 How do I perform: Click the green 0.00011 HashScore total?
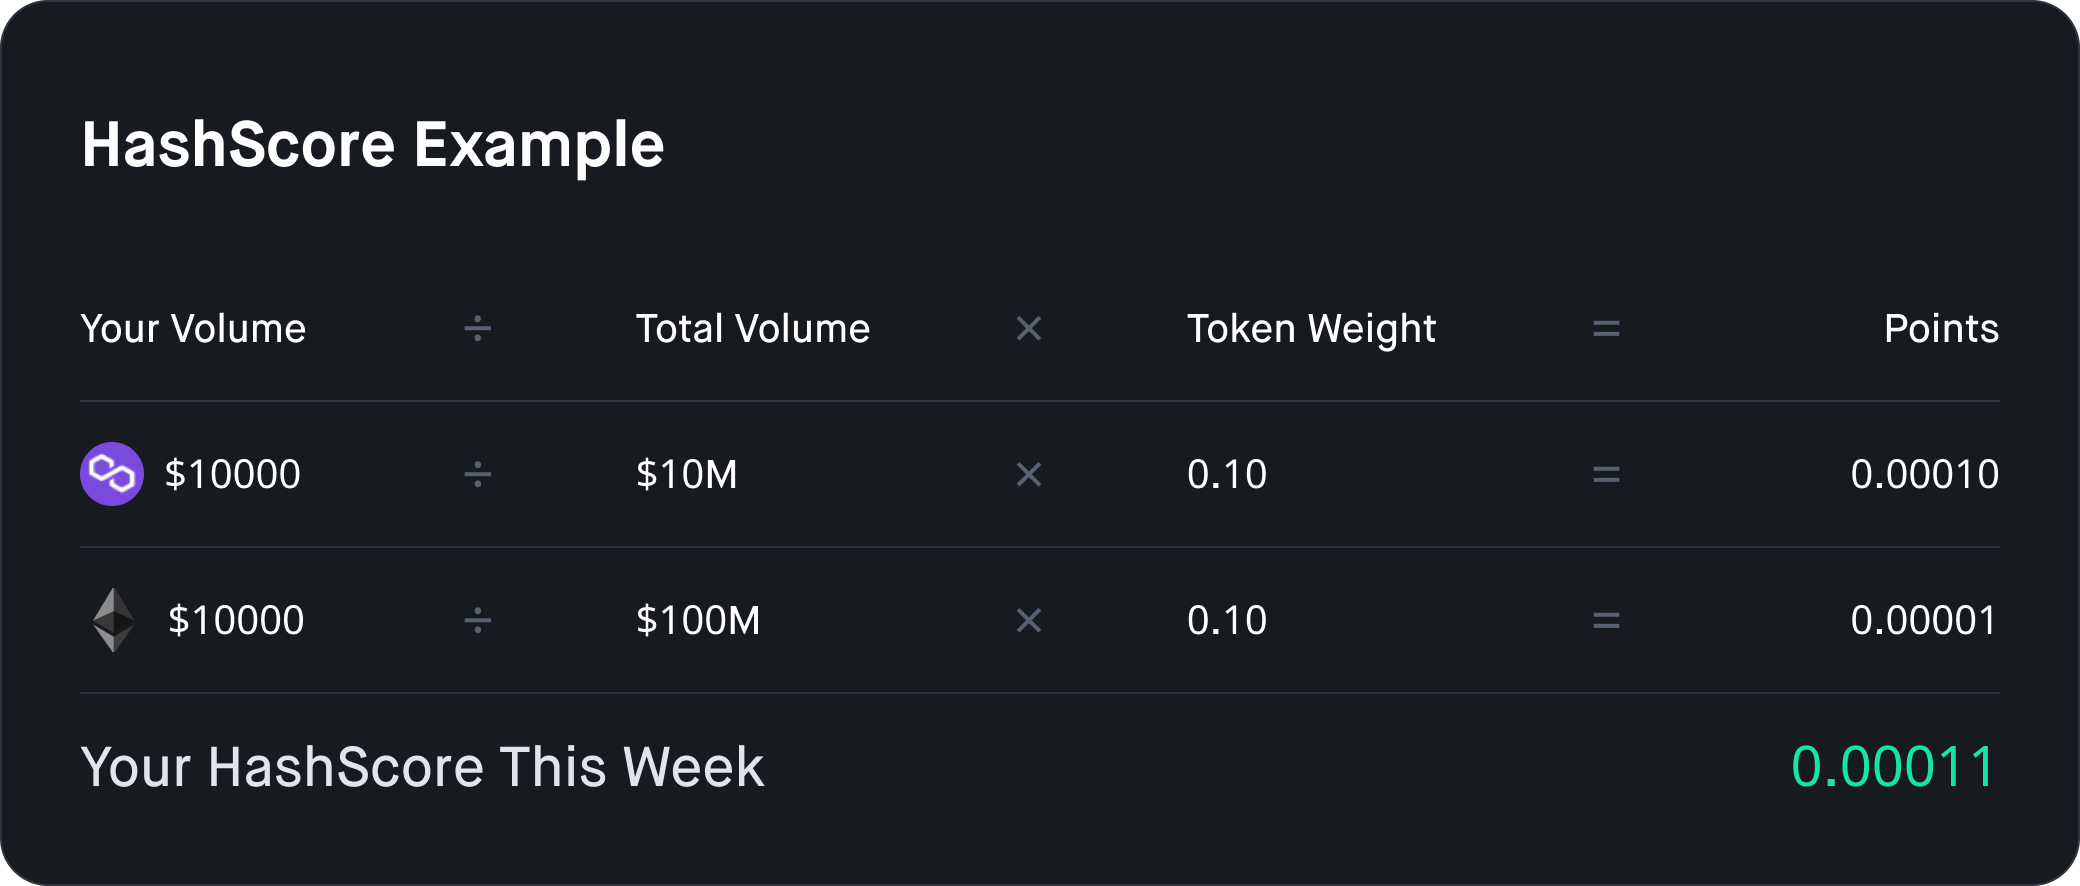coord(1894,767)
